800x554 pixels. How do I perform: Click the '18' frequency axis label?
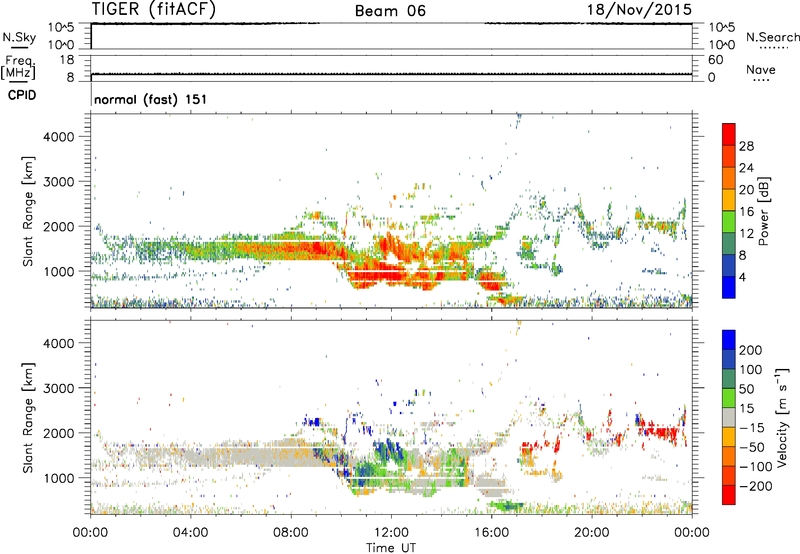tap(67, 60)
